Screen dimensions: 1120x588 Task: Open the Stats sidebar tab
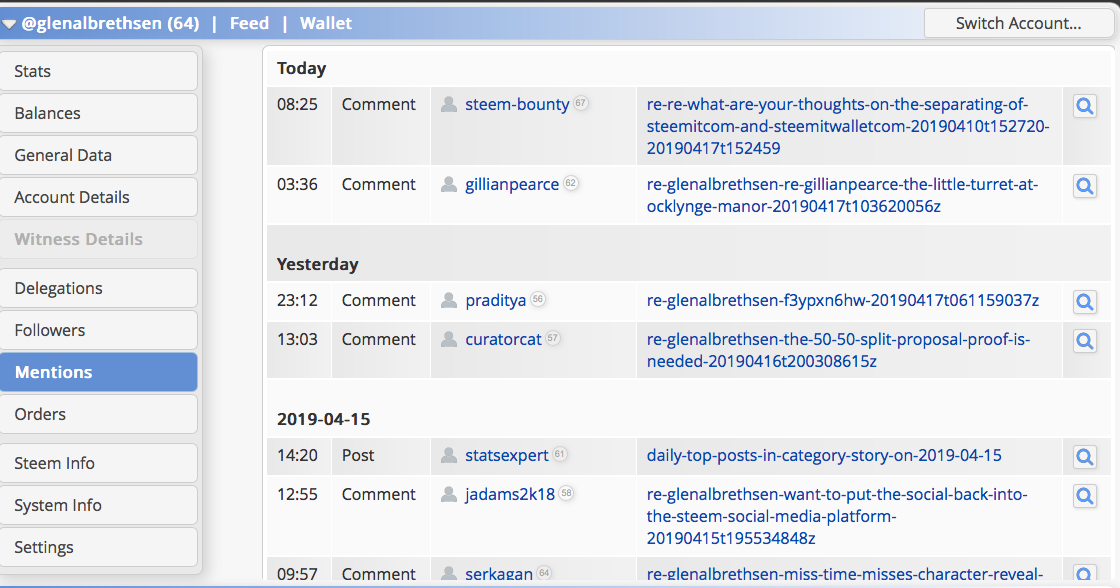[99, 71]
